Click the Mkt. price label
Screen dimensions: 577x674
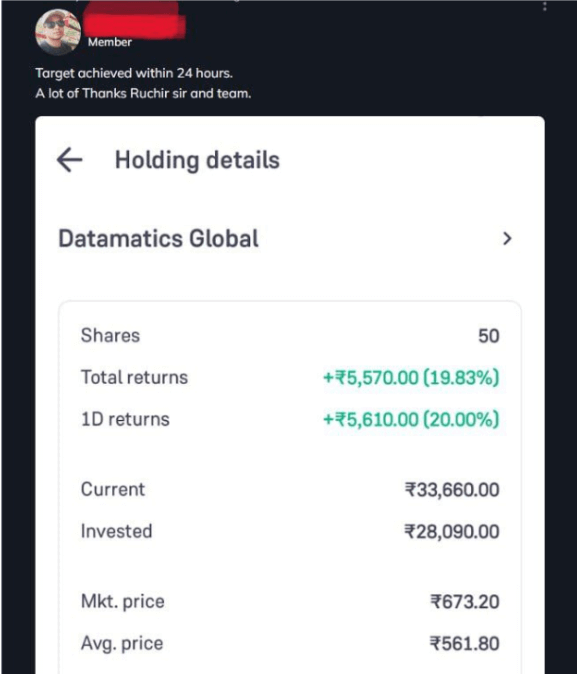[x=123, y=601]
